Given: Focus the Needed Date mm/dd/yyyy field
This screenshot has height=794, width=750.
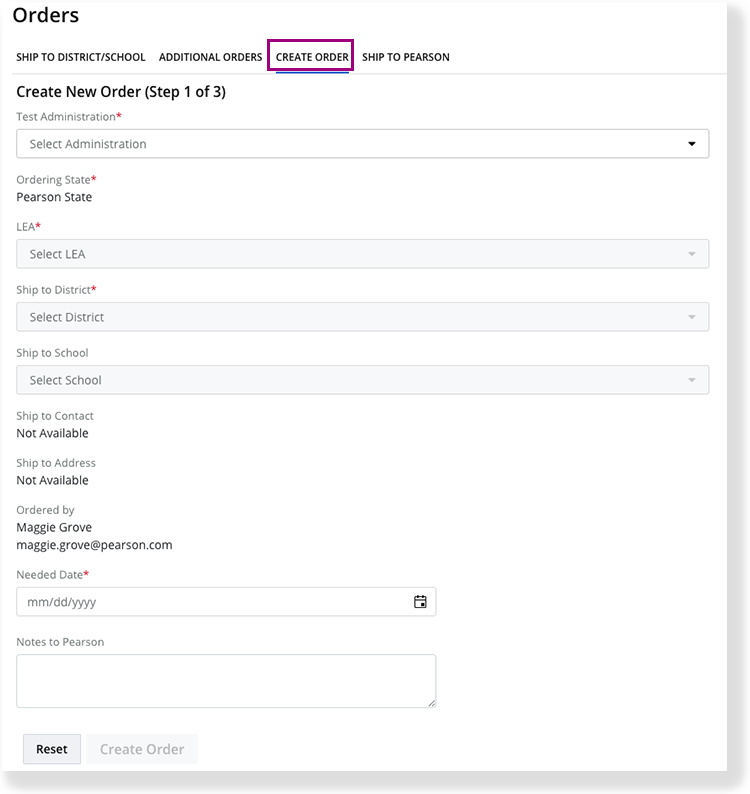Looking at the screenshot, I should pos(226,602).
